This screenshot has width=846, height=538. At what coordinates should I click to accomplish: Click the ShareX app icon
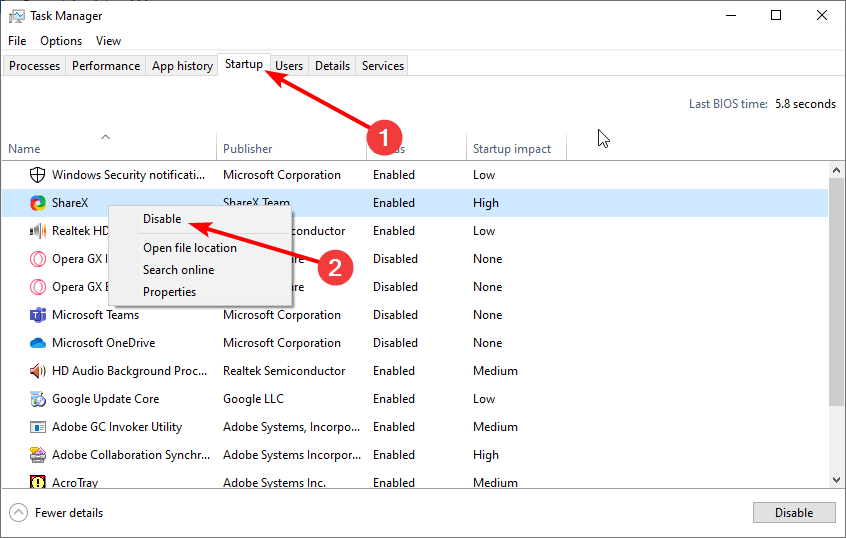[x=37, y=203]
